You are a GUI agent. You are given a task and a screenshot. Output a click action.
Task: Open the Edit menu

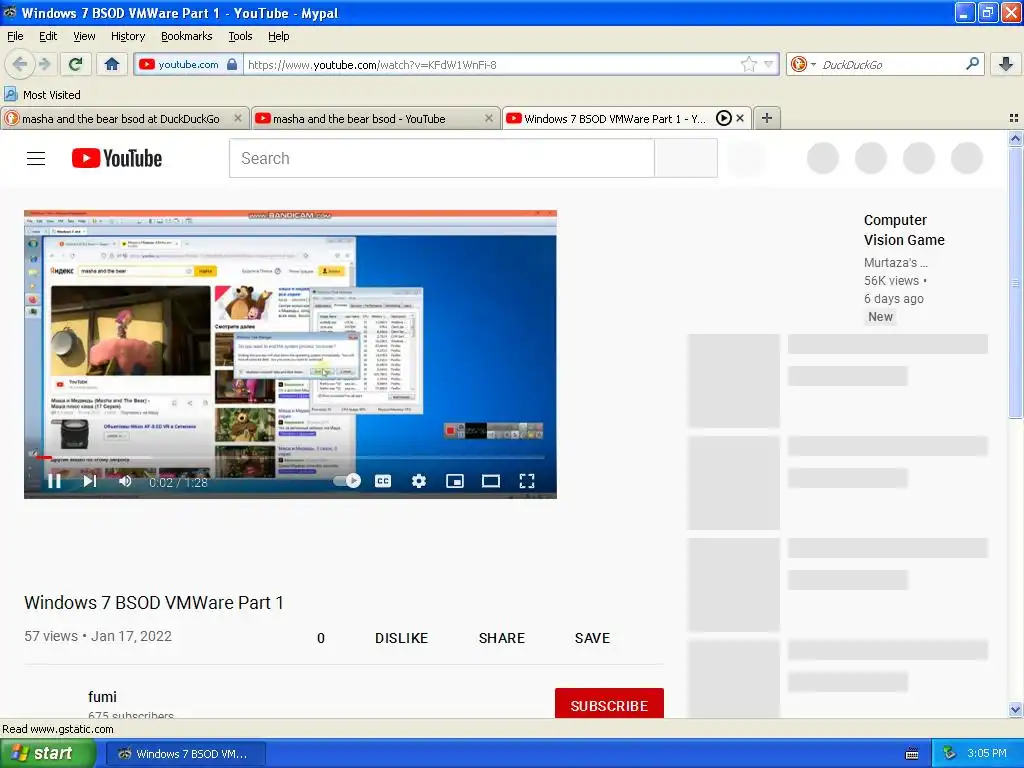(x=48, y=36)
